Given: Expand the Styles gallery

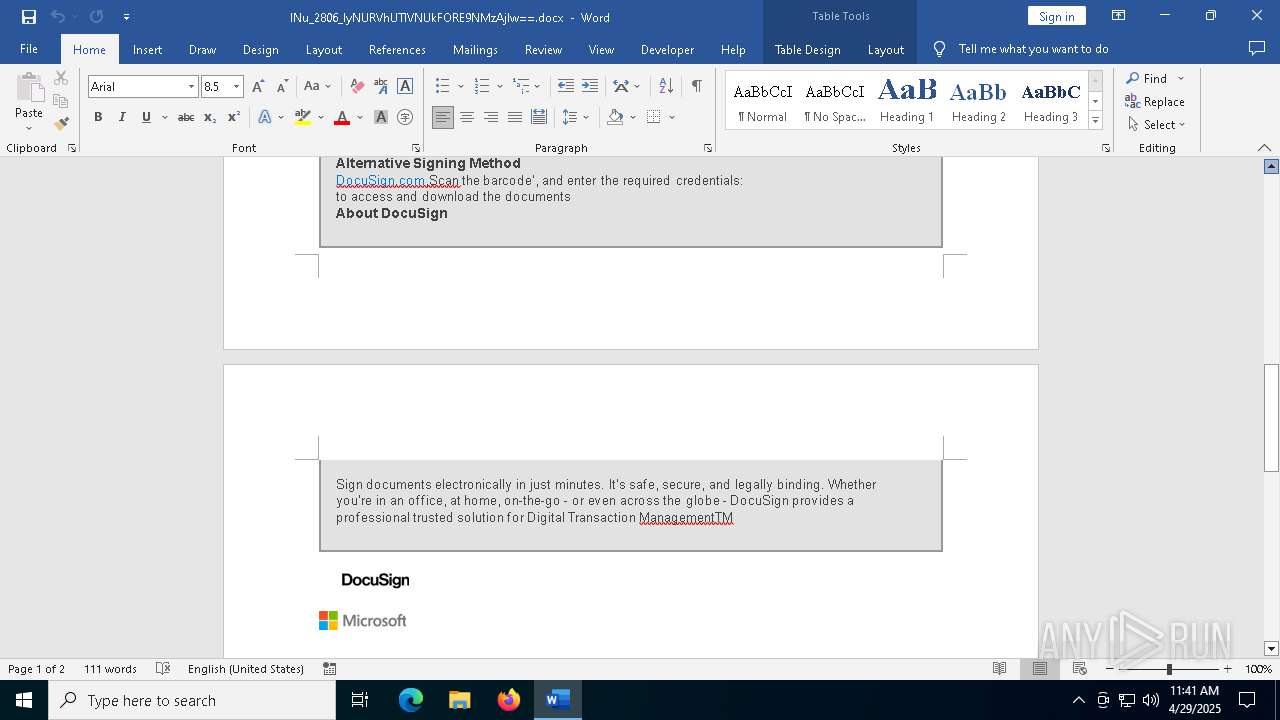Looking at the screenshot, I should coord(1095,120).
